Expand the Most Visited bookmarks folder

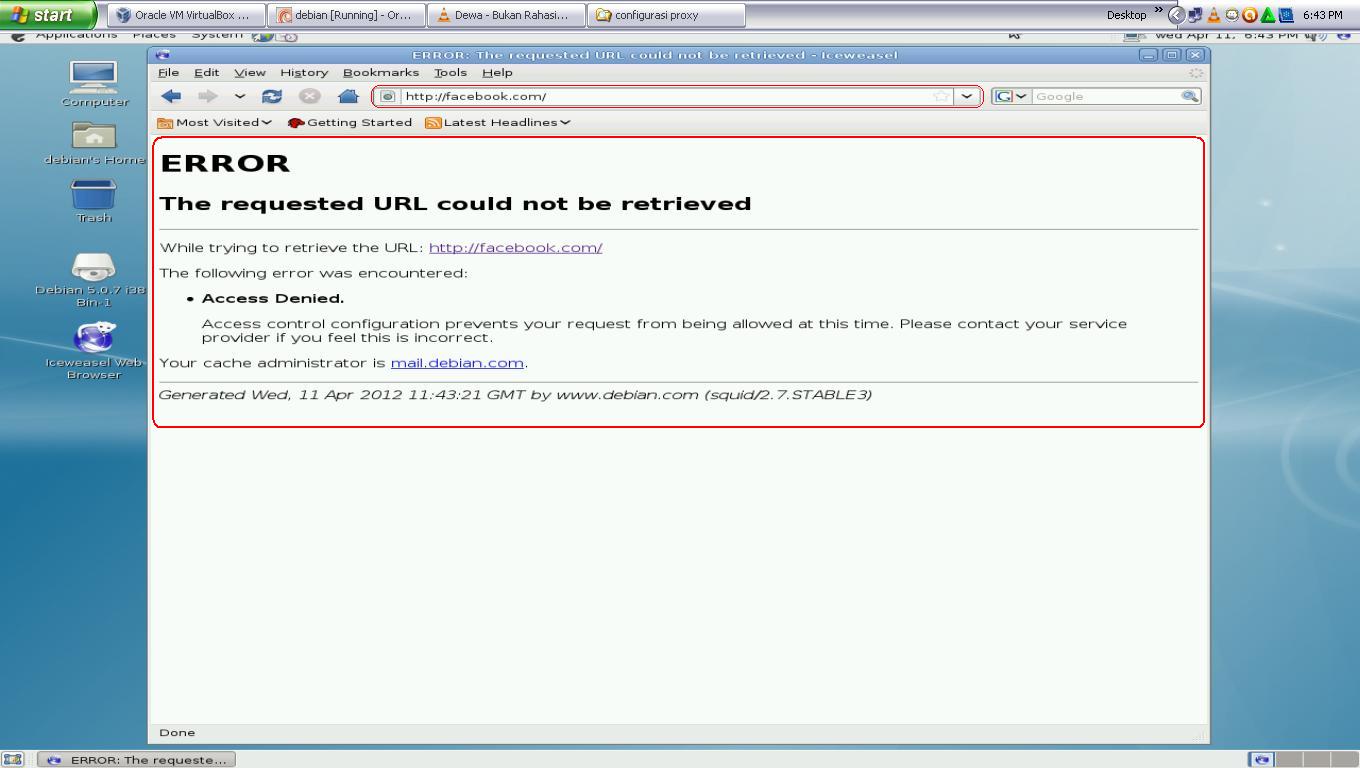[x=215, y=122]
